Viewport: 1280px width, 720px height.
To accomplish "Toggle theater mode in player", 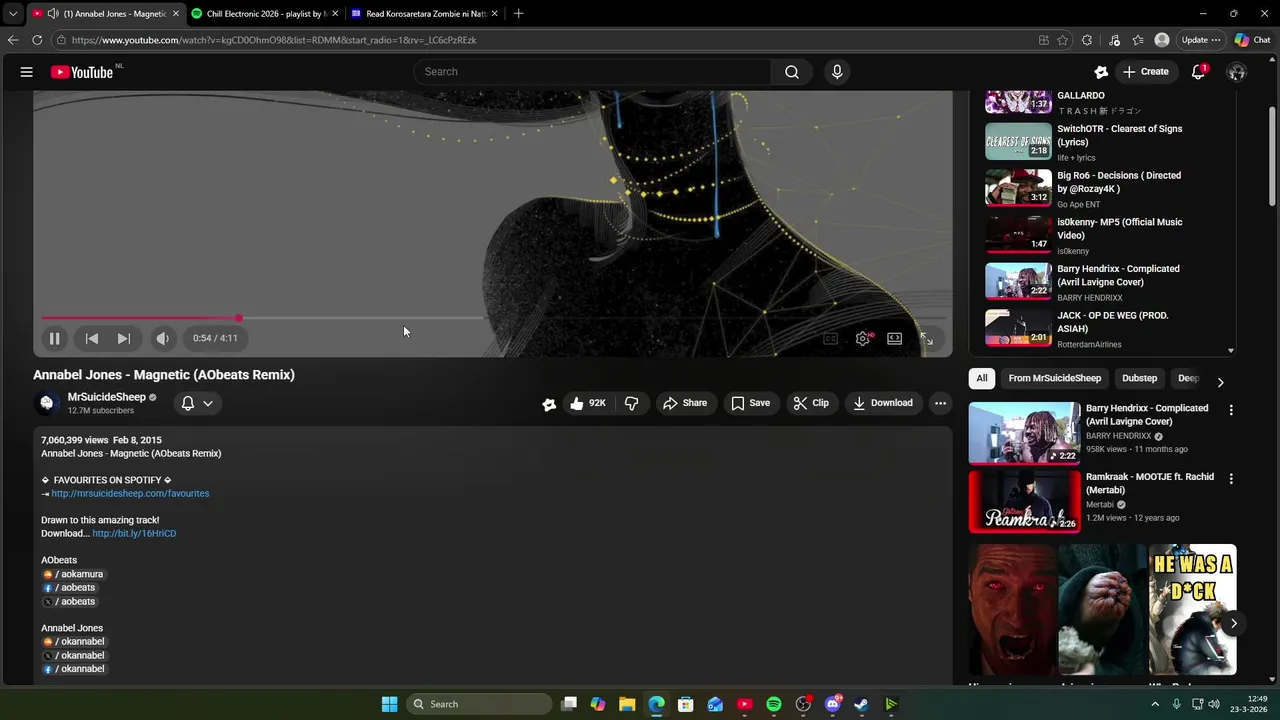I will (x=895, y=339).
